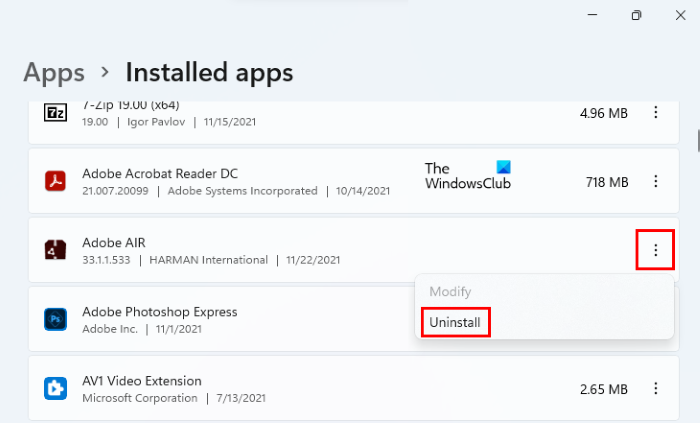Open three-dot menu for Adobe Acrobat Reader

click(x=656, y=182)
